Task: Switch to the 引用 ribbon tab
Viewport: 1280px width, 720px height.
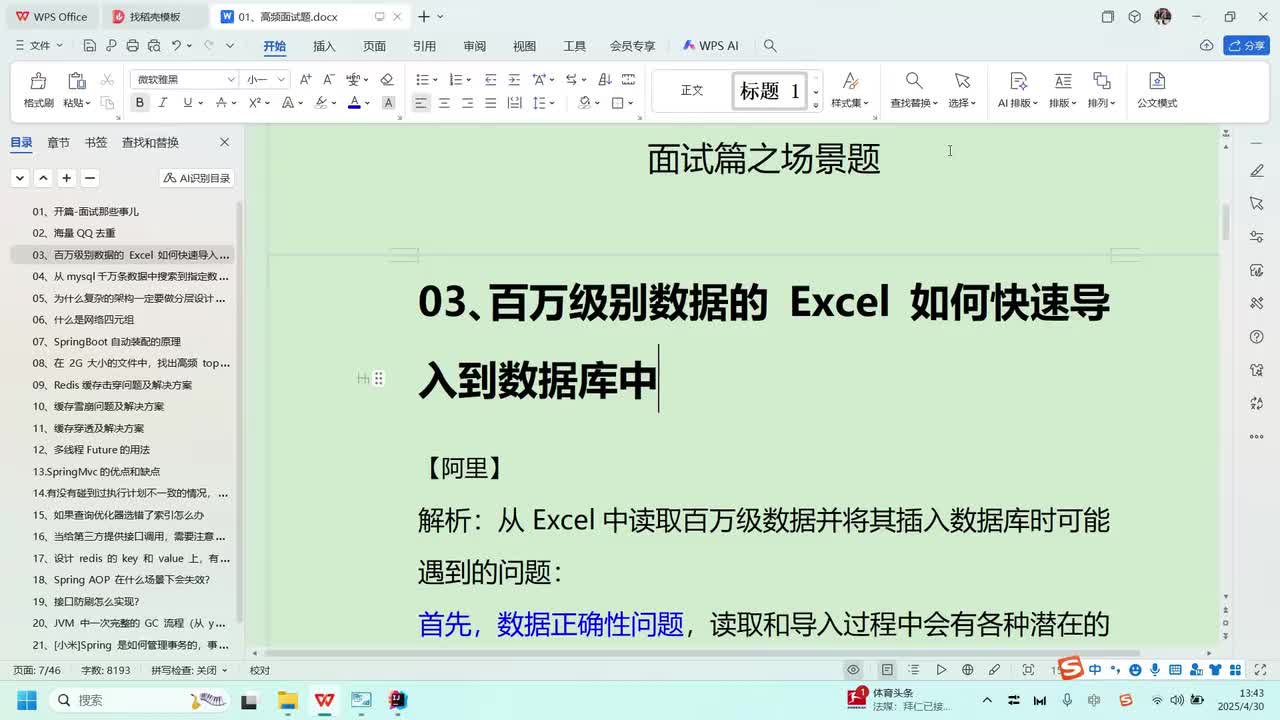Action: (x=424, y=46)
